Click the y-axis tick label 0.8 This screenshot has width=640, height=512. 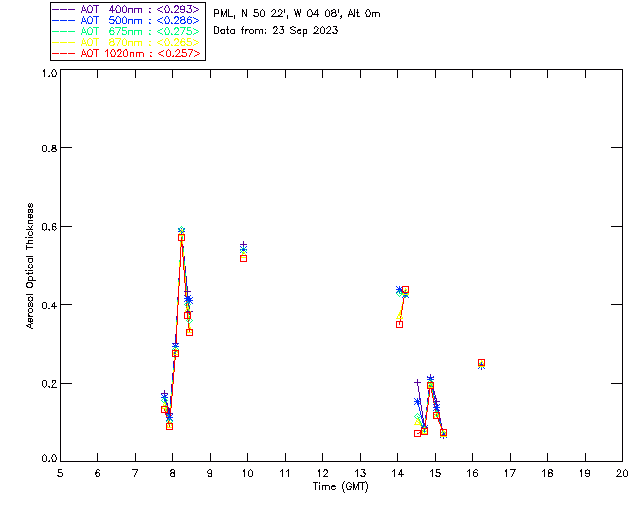(x=49, y=149)
